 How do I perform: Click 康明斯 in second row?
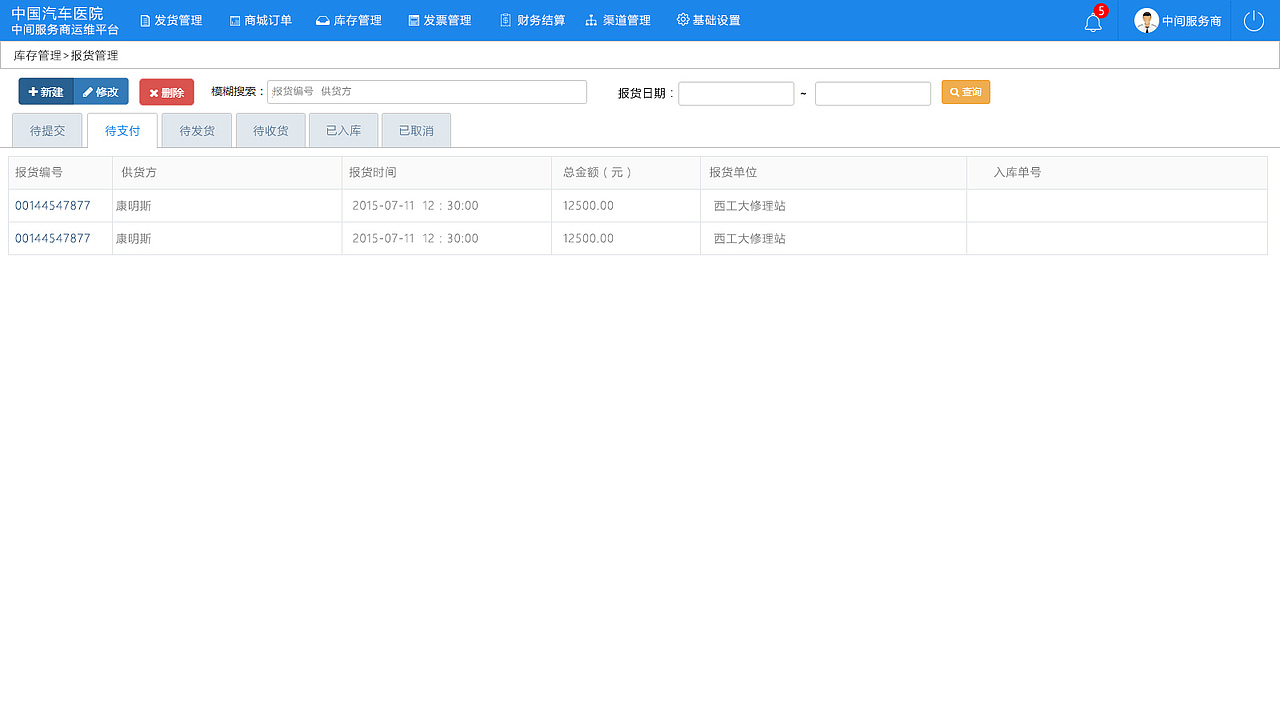[x=133, y=239]
